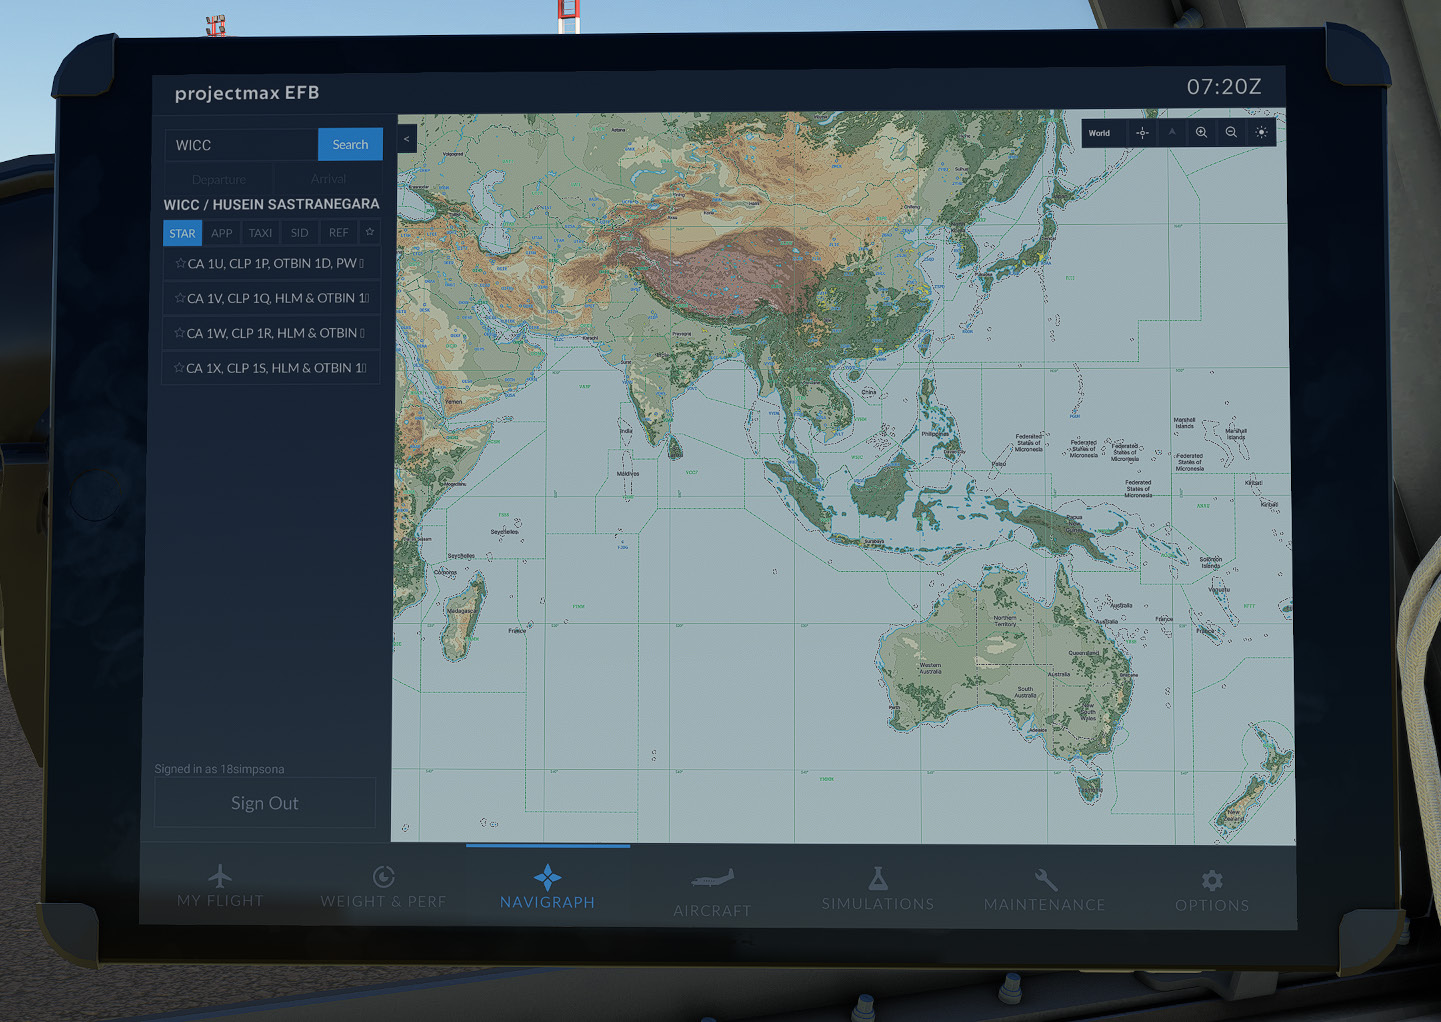Click the heading-up arrow icon in map toolbar

click(1172, 133)
